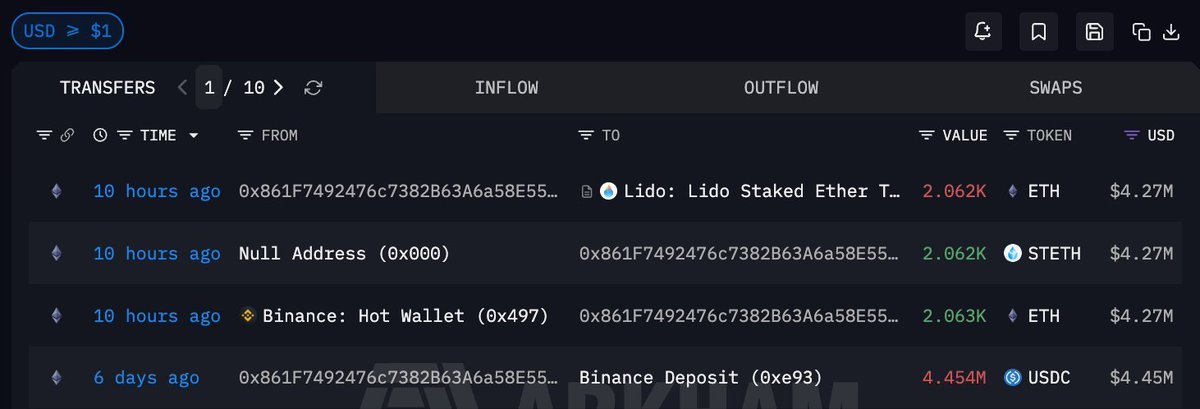
Task: Click the bookmark icon
Action: click(1038, 32)
